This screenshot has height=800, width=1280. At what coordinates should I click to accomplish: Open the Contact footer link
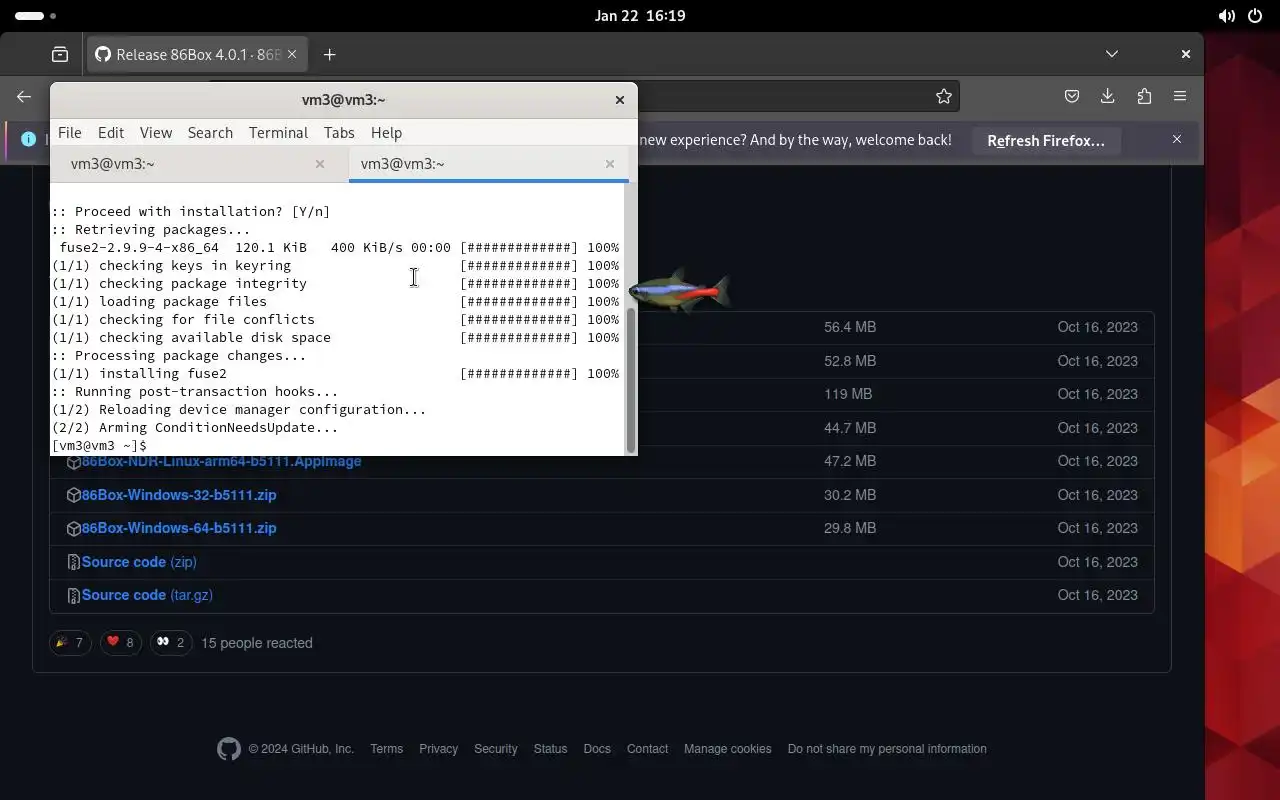tap(647, 749)
